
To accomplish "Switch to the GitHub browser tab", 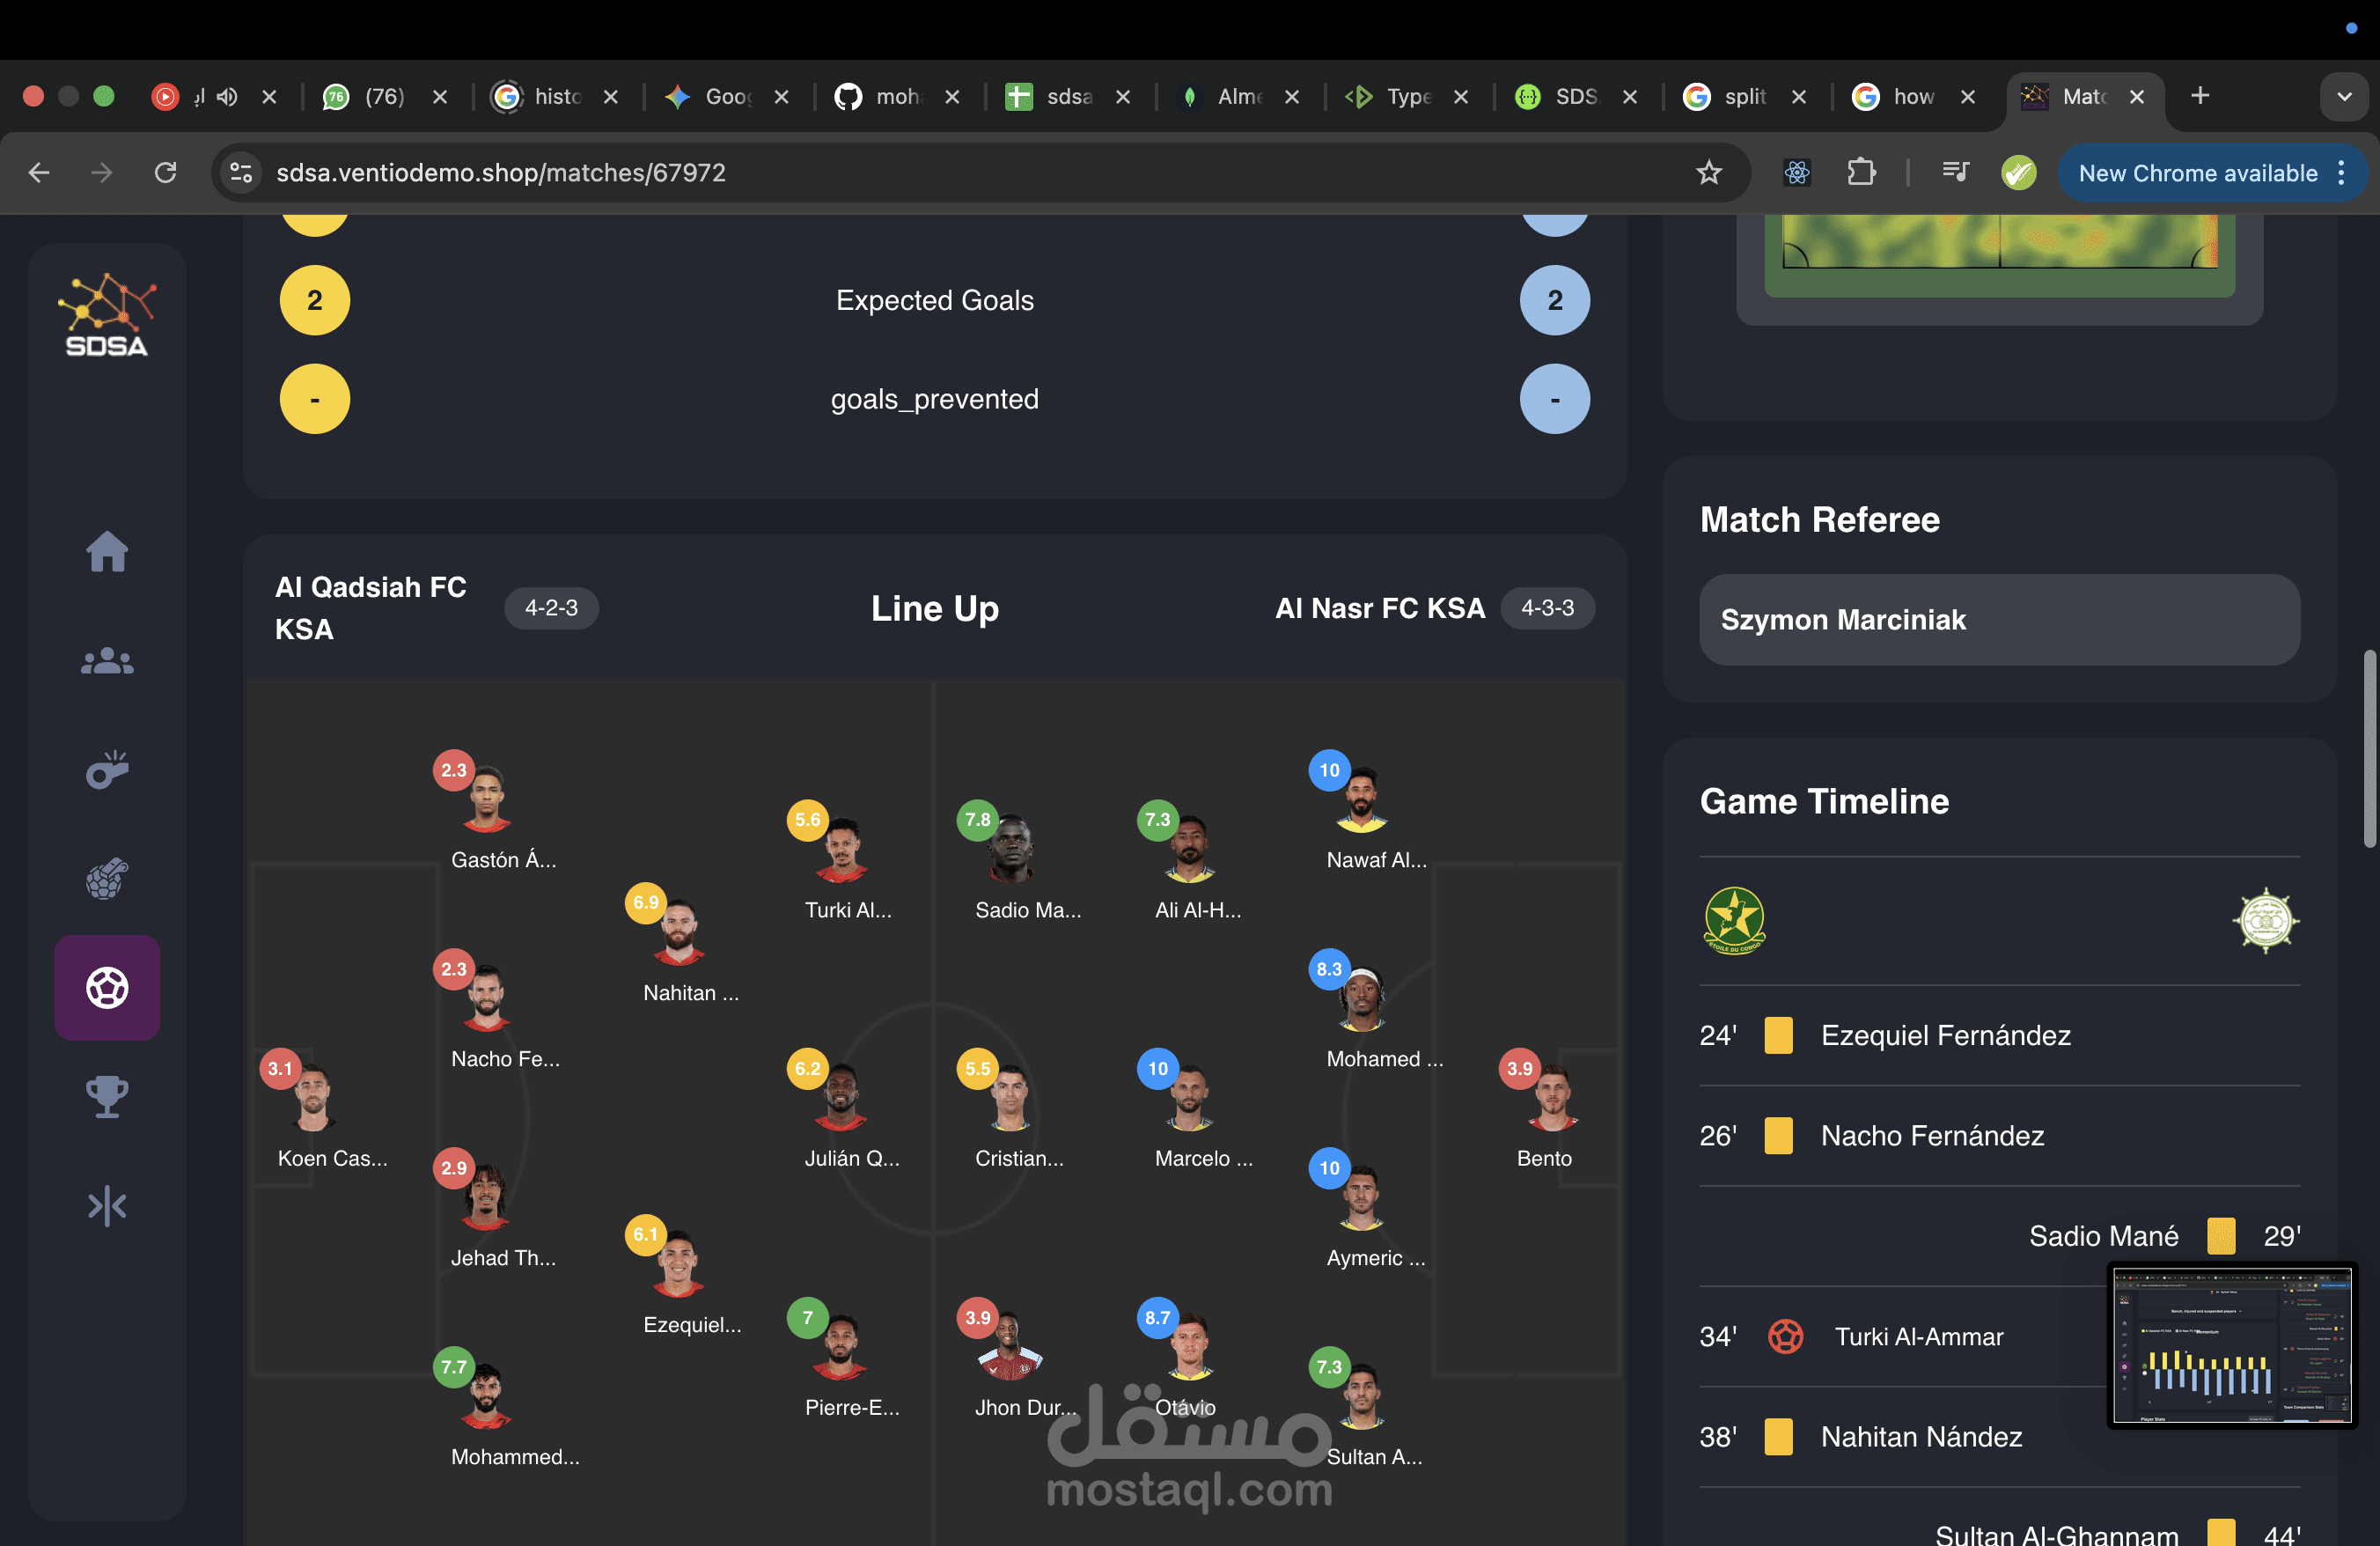I will tap(880, 97).
